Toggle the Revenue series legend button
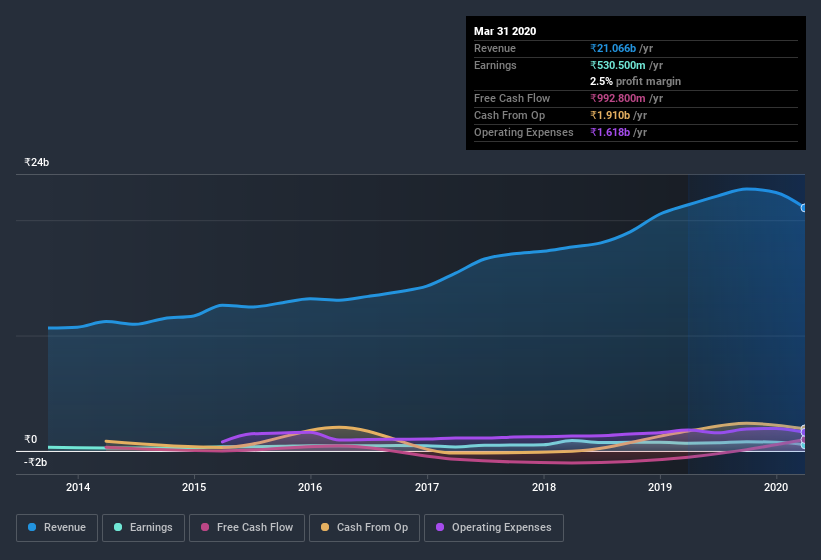Screen dimensions: 821x560 click(x=57, y=528)
